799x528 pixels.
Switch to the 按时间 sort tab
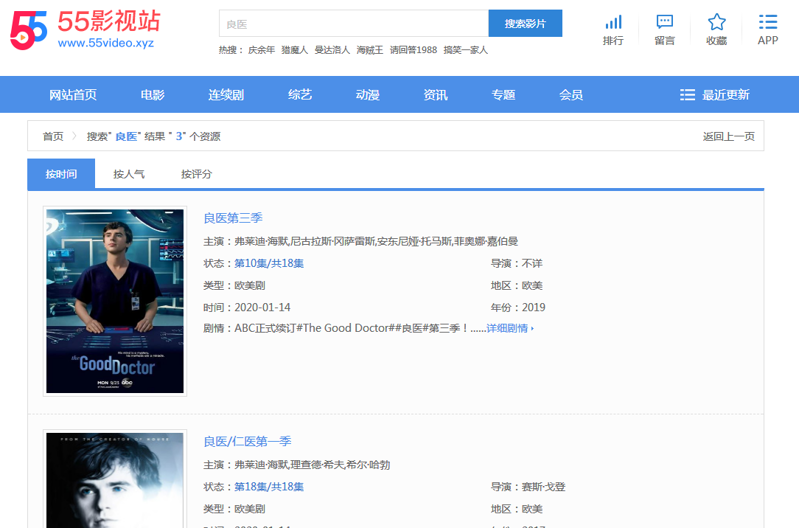[61, 174]
